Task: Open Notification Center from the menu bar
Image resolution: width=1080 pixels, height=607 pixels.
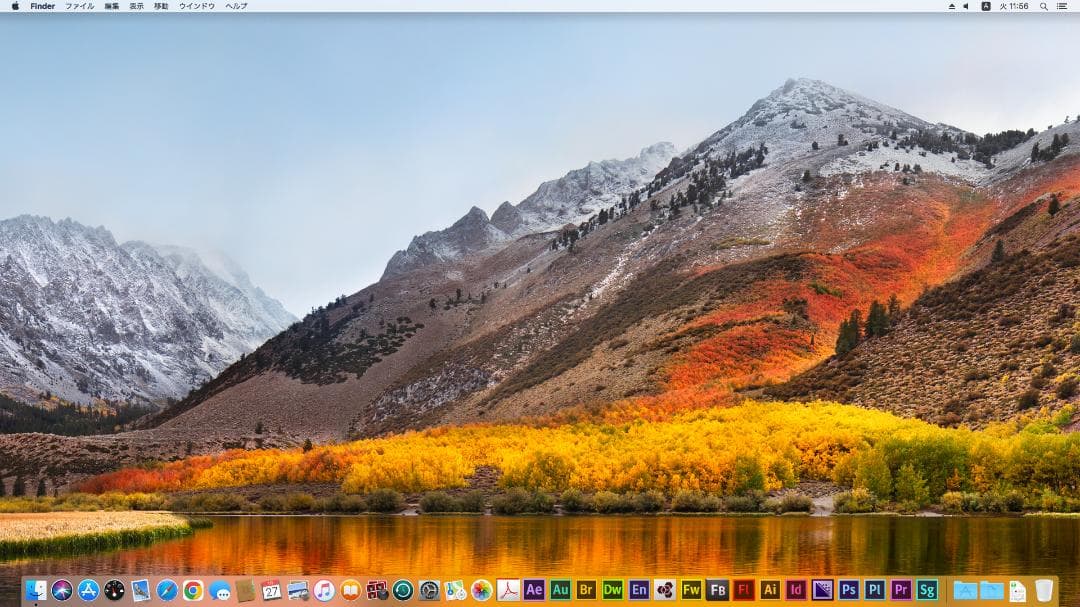Action: (x=1063, y=6)
